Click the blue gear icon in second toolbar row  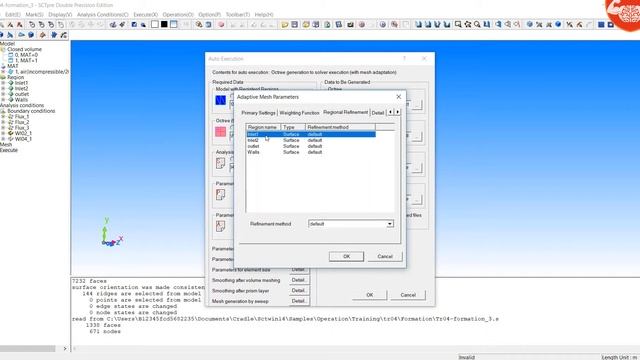point(54,35)
